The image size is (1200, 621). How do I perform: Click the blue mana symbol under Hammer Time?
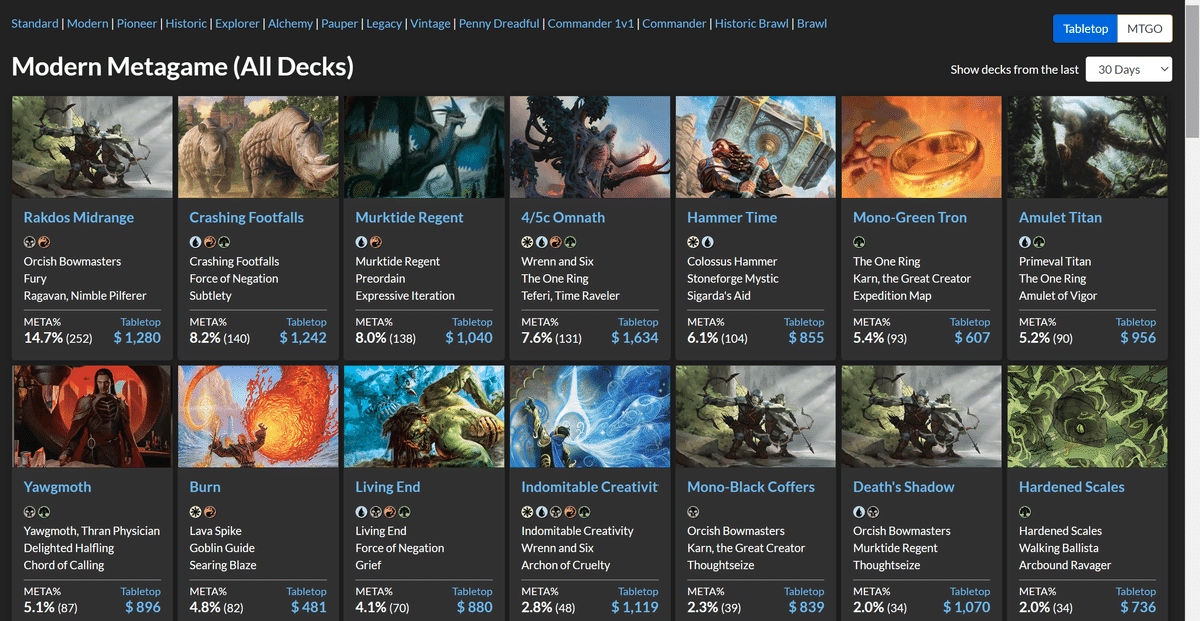point(707,242)
